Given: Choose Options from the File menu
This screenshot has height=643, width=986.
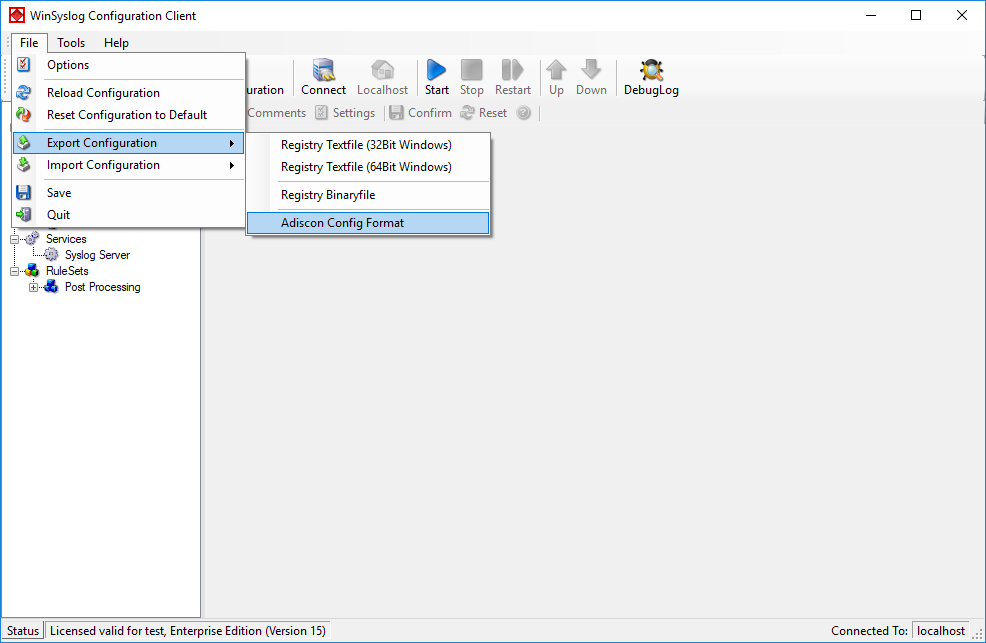Looking at the screenshot, I should pyautogui.click(x=128, y=65).
